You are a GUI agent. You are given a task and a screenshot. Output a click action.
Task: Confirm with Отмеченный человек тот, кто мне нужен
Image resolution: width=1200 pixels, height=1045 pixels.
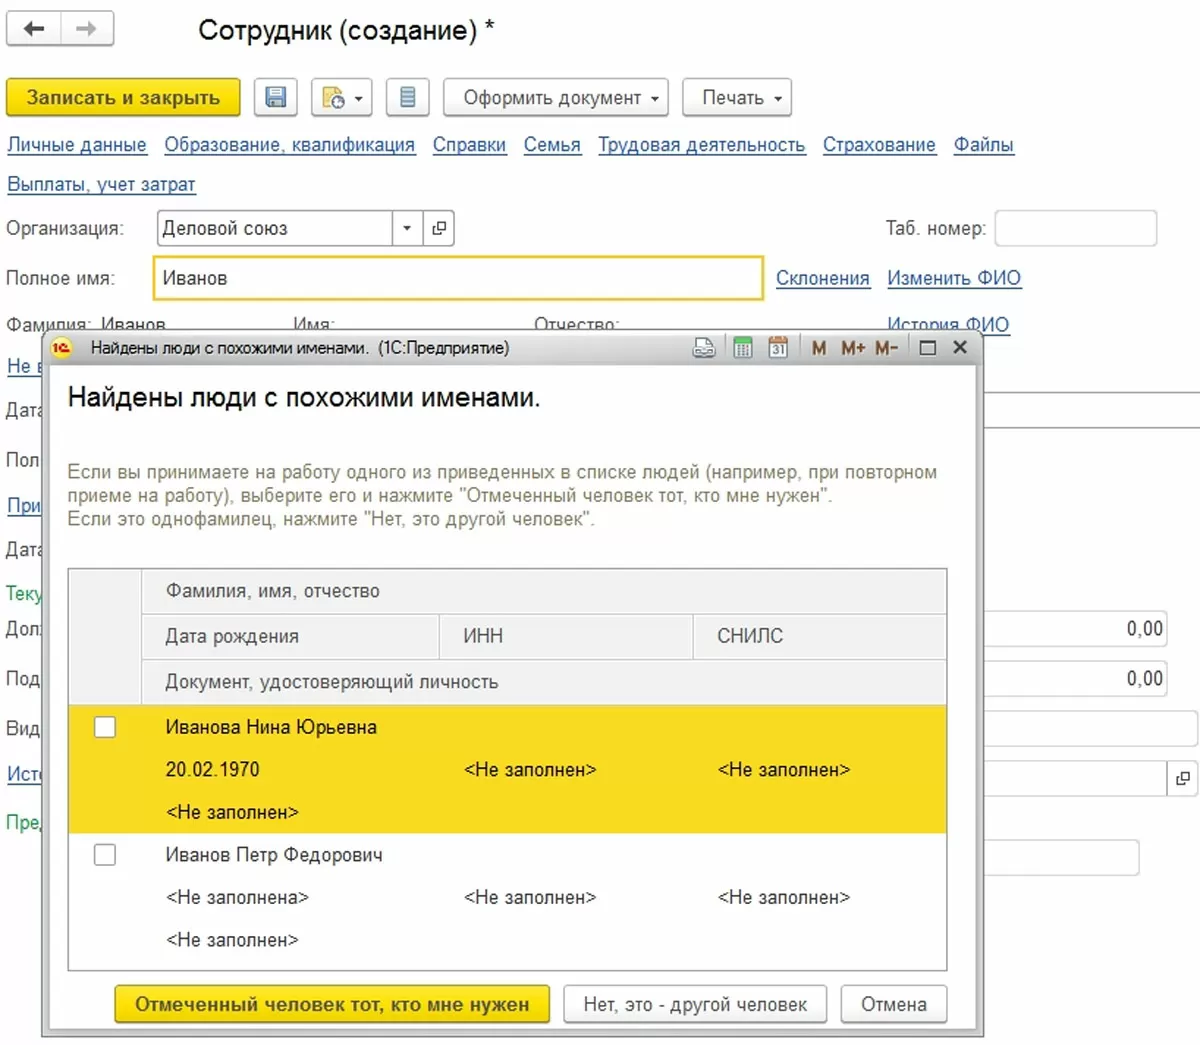click(x=332, y=1004)
